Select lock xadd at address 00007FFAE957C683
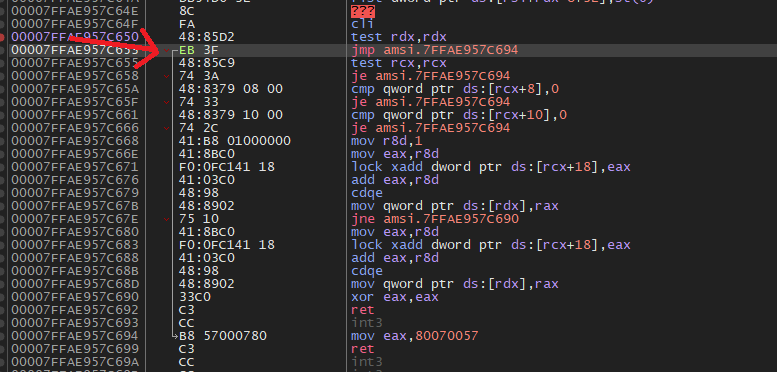 click(490, 245)
